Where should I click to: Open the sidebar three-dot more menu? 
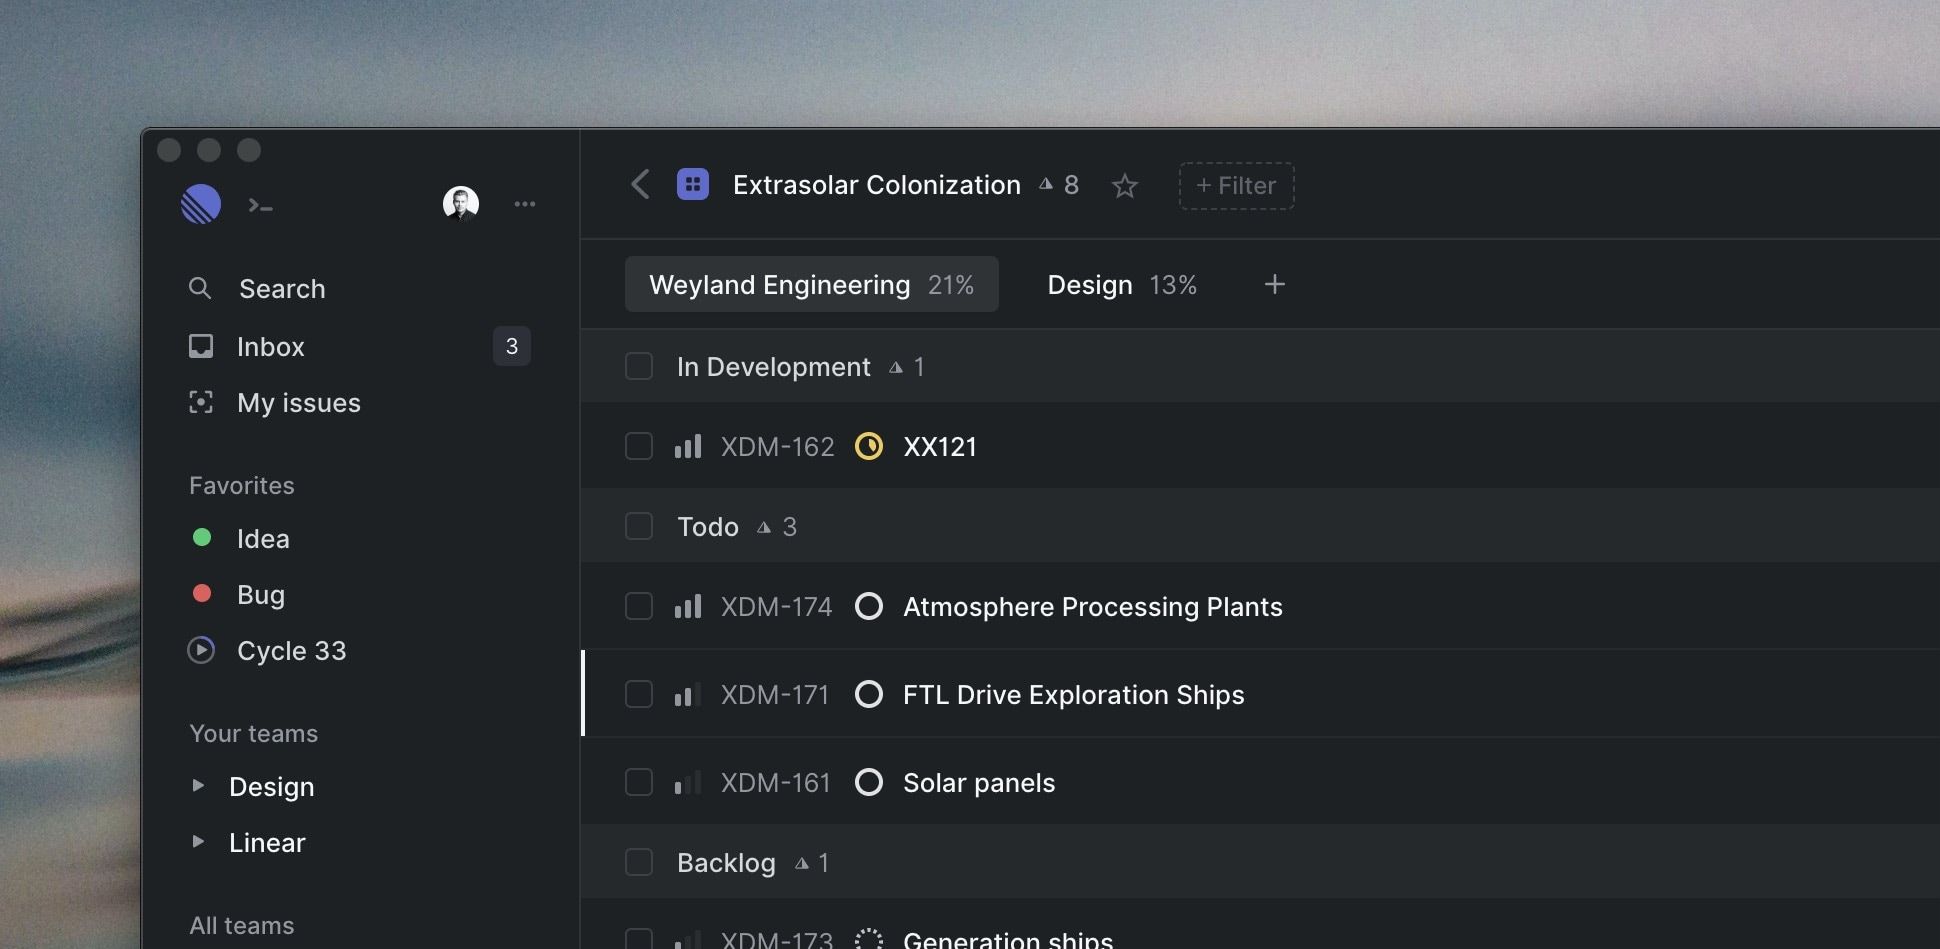click(x=525, y=204)
